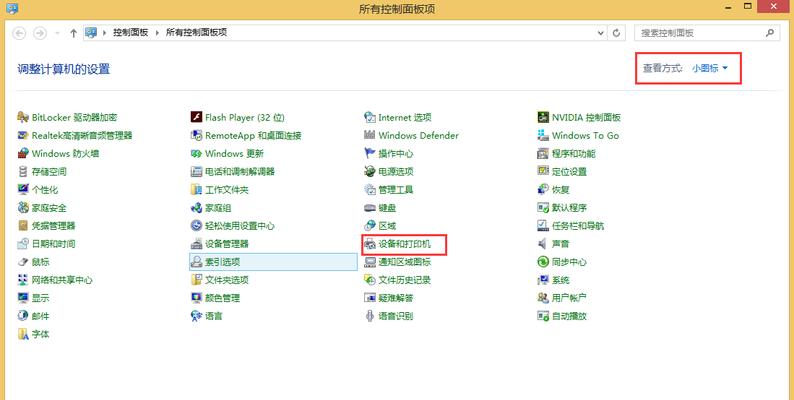Click the 所有控制面板项 breadcrumb

[196, 32]
